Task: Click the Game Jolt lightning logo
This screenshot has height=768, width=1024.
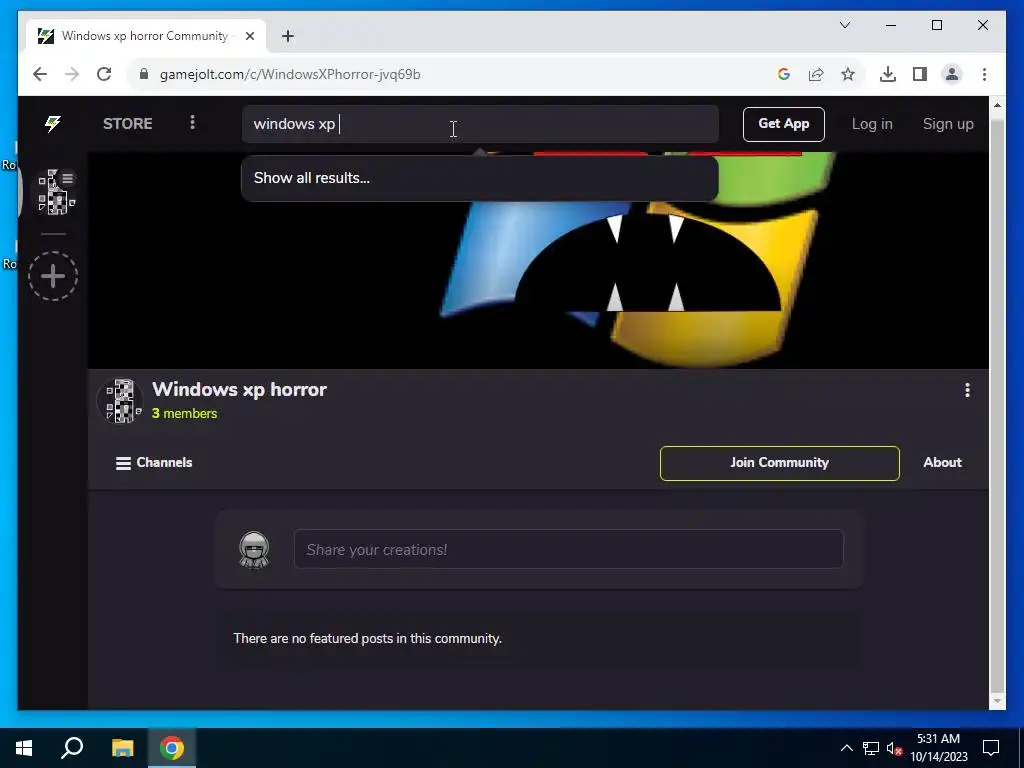Action: (x=53, y=123)
